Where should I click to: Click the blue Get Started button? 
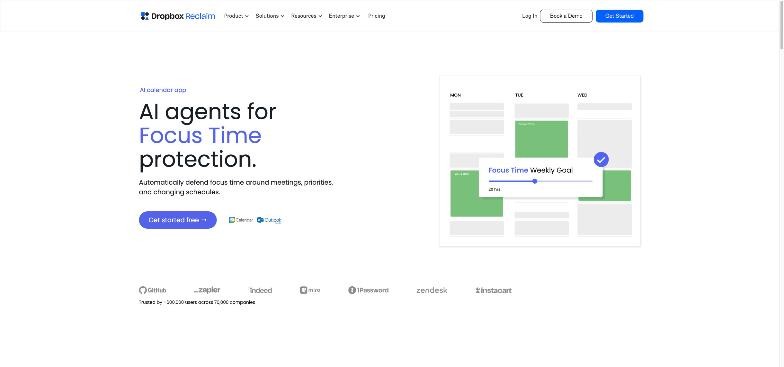coord(619,16)
